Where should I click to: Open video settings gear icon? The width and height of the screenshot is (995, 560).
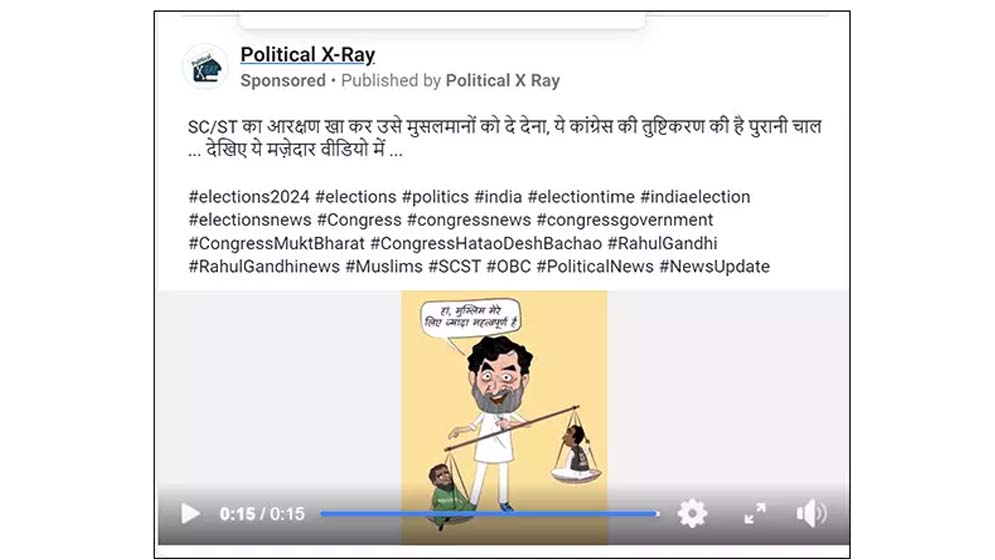click(x=692, y=513)
